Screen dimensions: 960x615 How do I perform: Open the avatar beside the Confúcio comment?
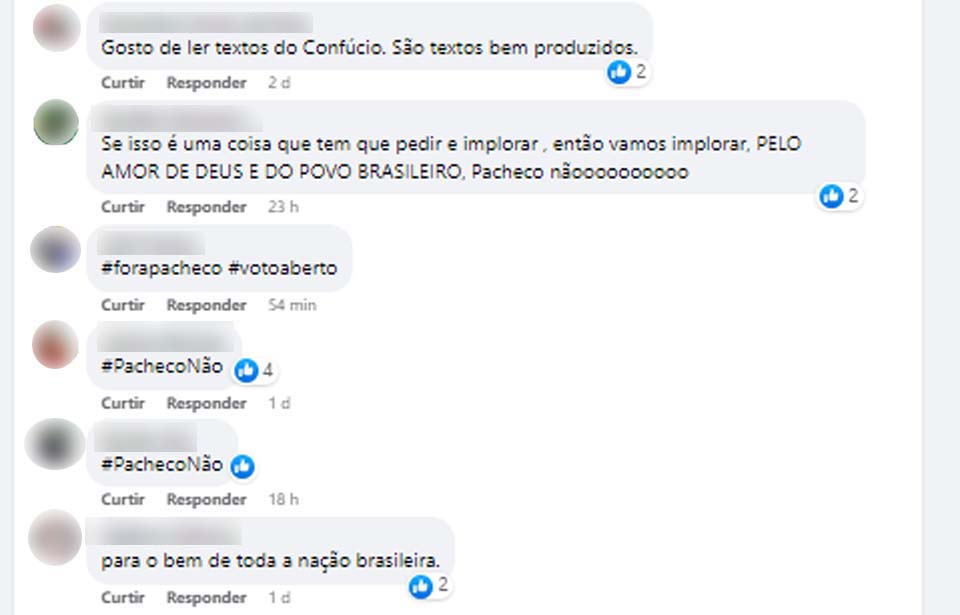point(56,27)
